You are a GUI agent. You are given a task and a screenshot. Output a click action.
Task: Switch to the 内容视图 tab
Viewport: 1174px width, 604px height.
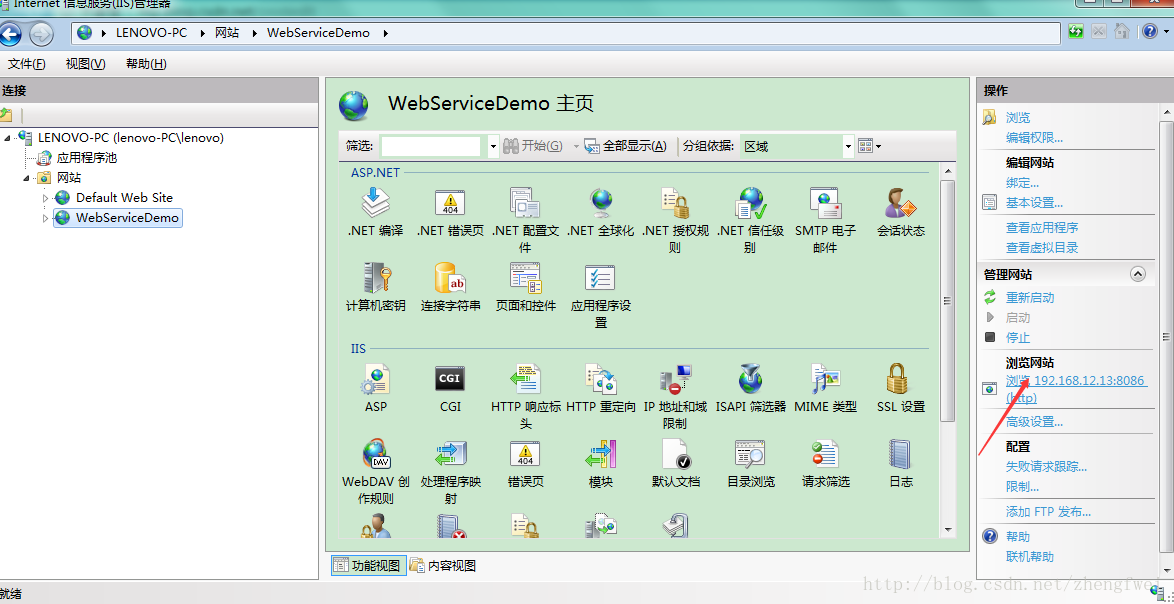coord(443,566)
